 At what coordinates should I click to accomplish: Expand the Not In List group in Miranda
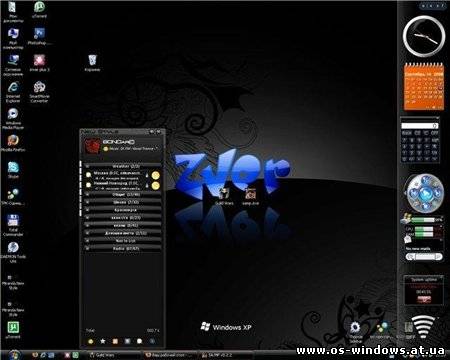point(123,241)
